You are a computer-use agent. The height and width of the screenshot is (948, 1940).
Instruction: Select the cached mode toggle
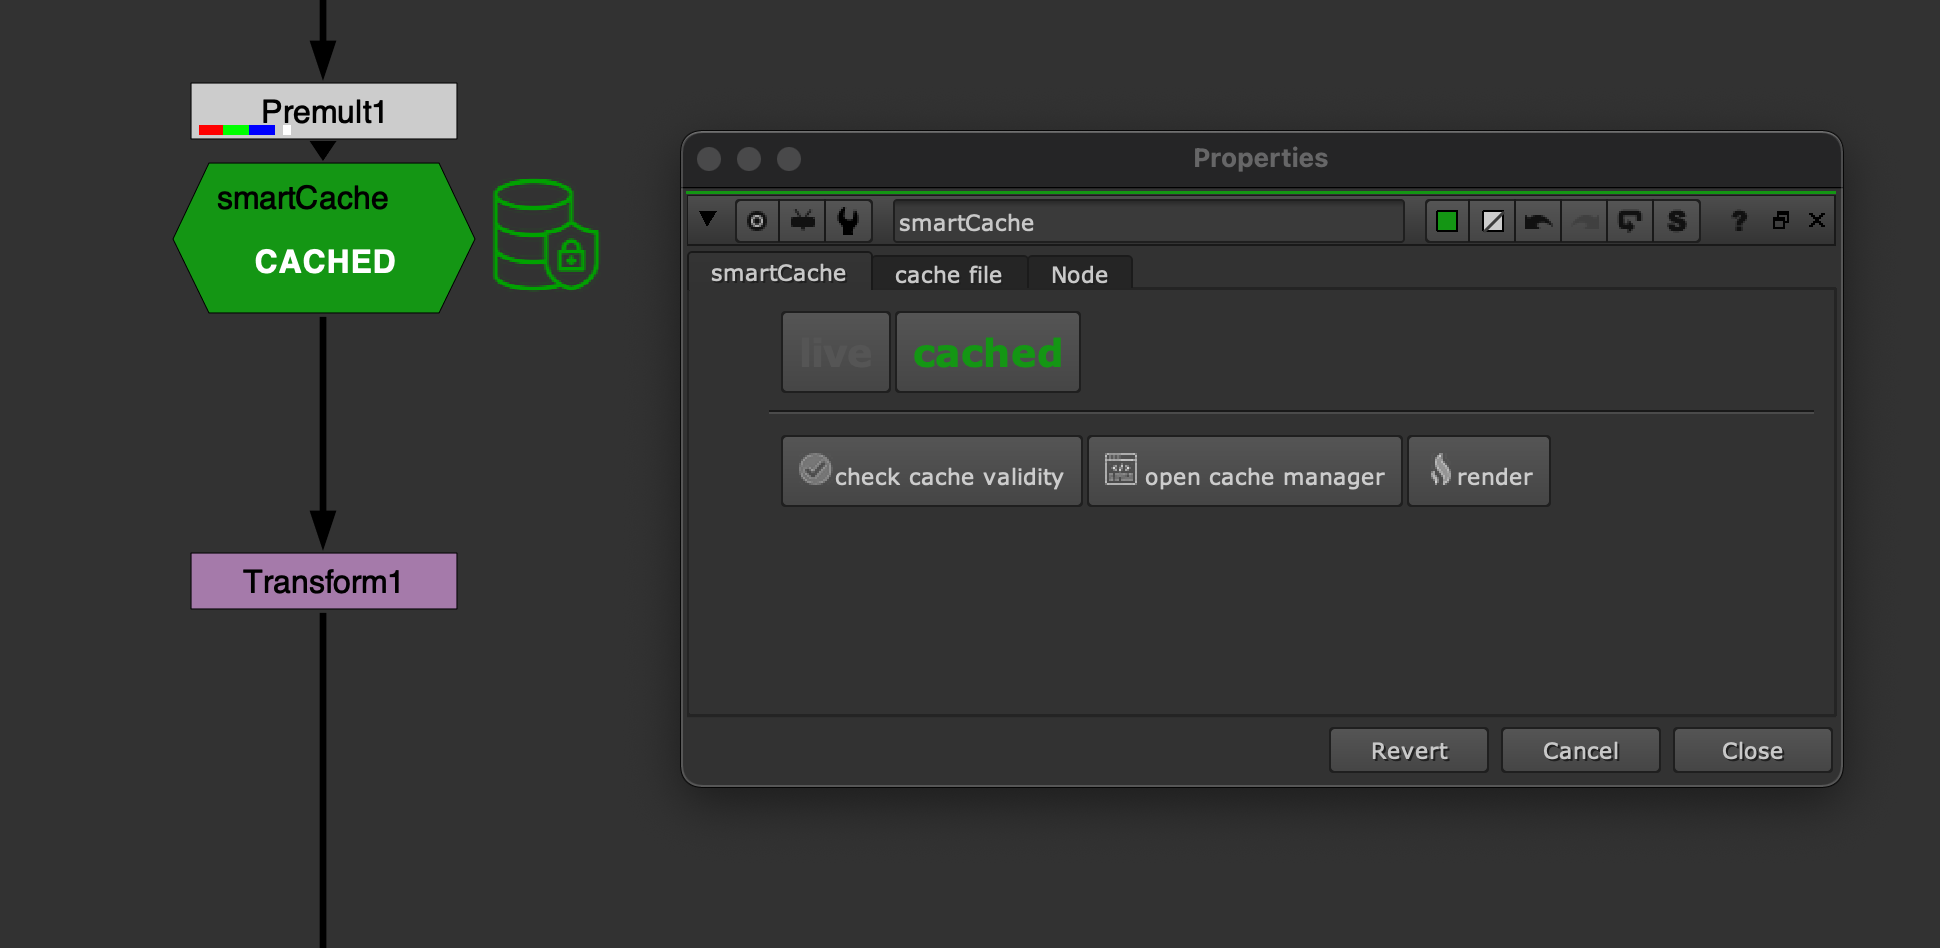click(x=987, y=352)
